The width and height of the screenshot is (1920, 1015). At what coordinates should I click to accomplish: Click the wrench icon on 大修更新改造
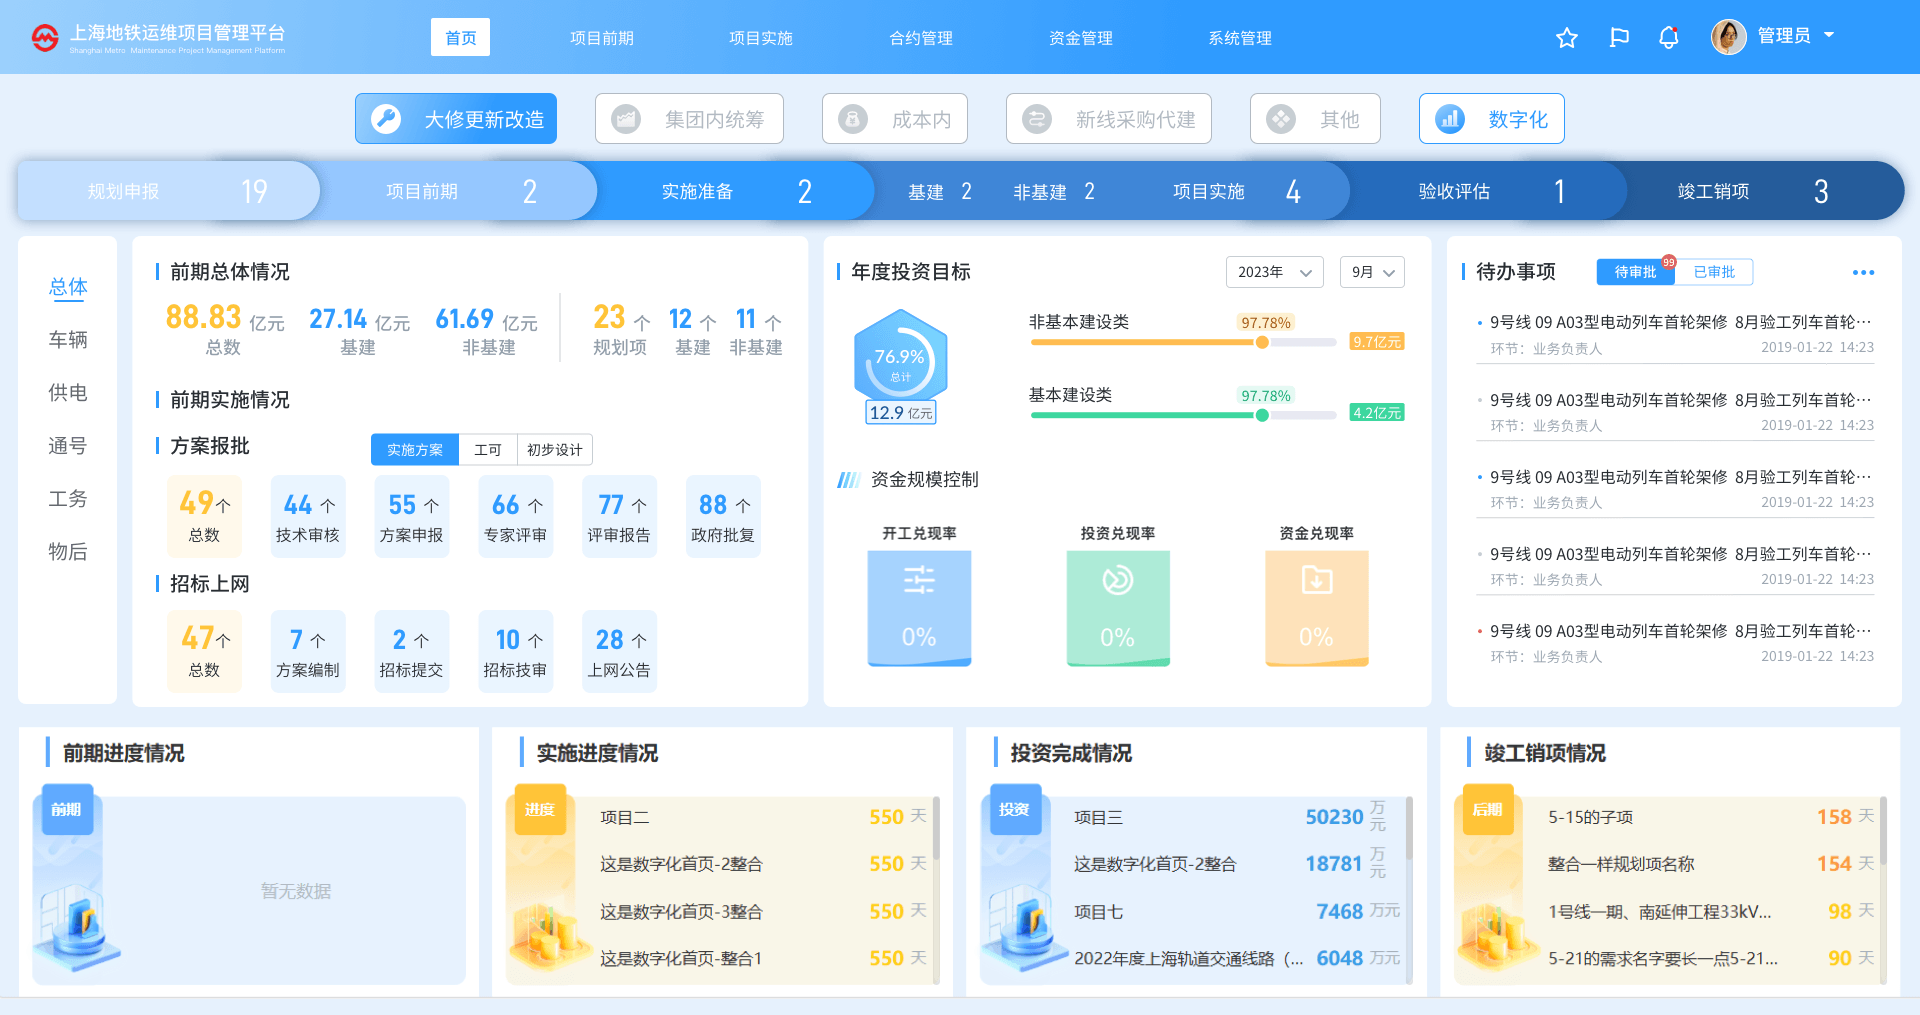(386, 119)
